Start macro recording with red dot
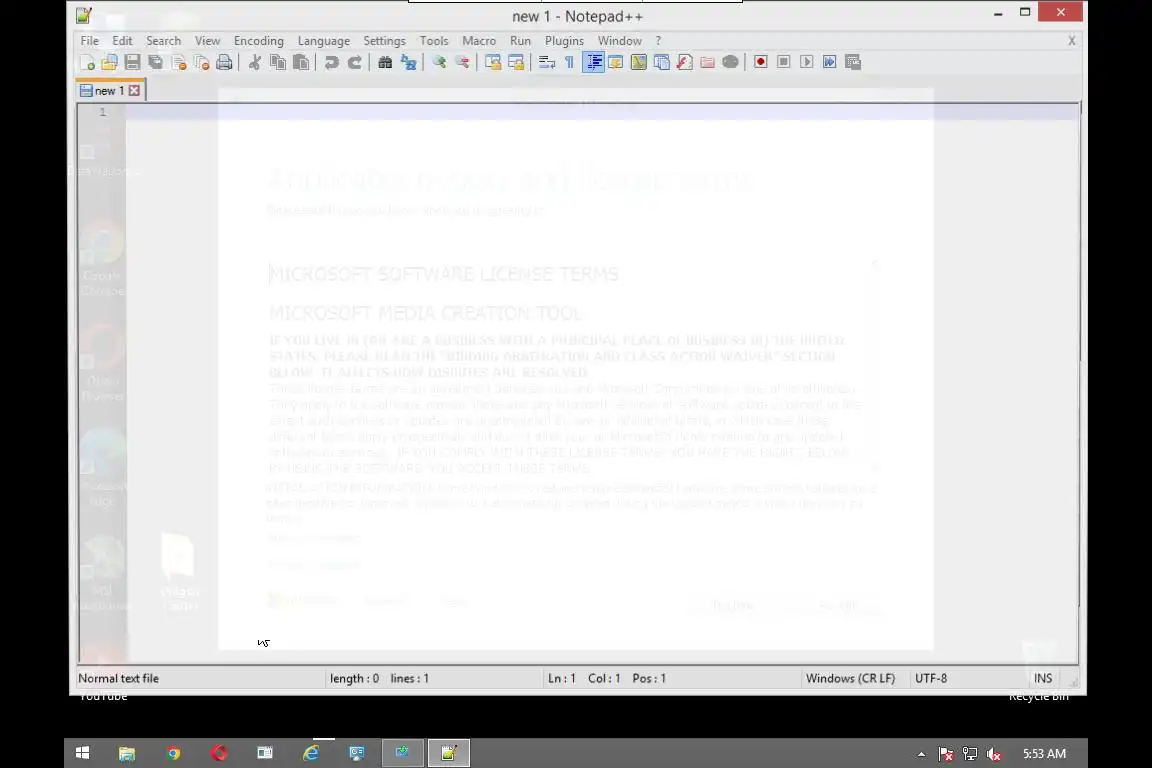The width and height of the screenshot is (1152, 768). point(760,62)
